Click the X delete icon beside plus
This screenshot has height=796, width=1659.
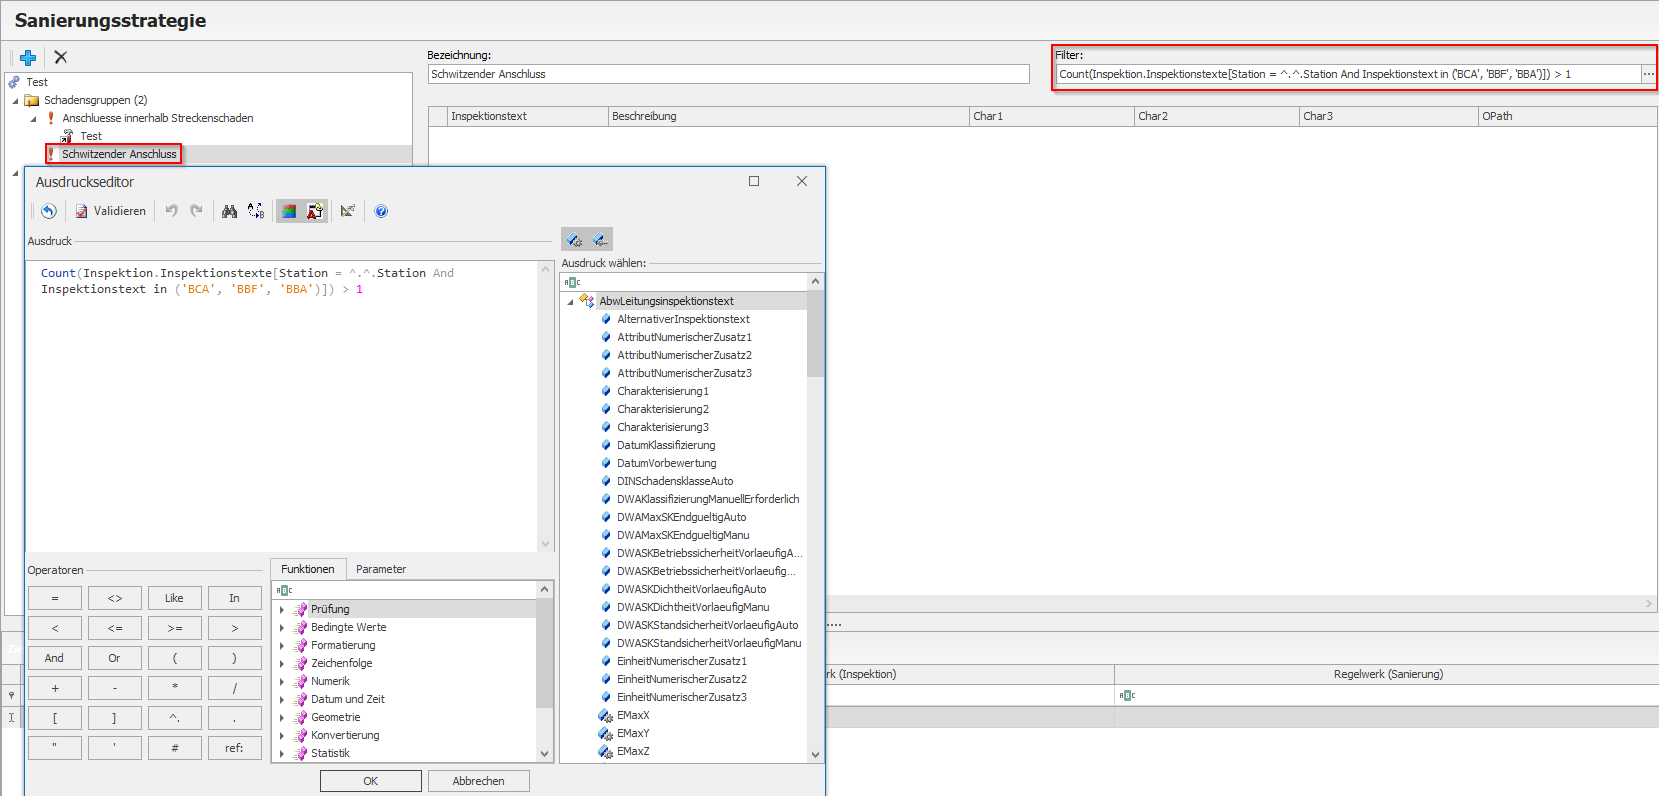pyautogui.click(x=61, y=58)
